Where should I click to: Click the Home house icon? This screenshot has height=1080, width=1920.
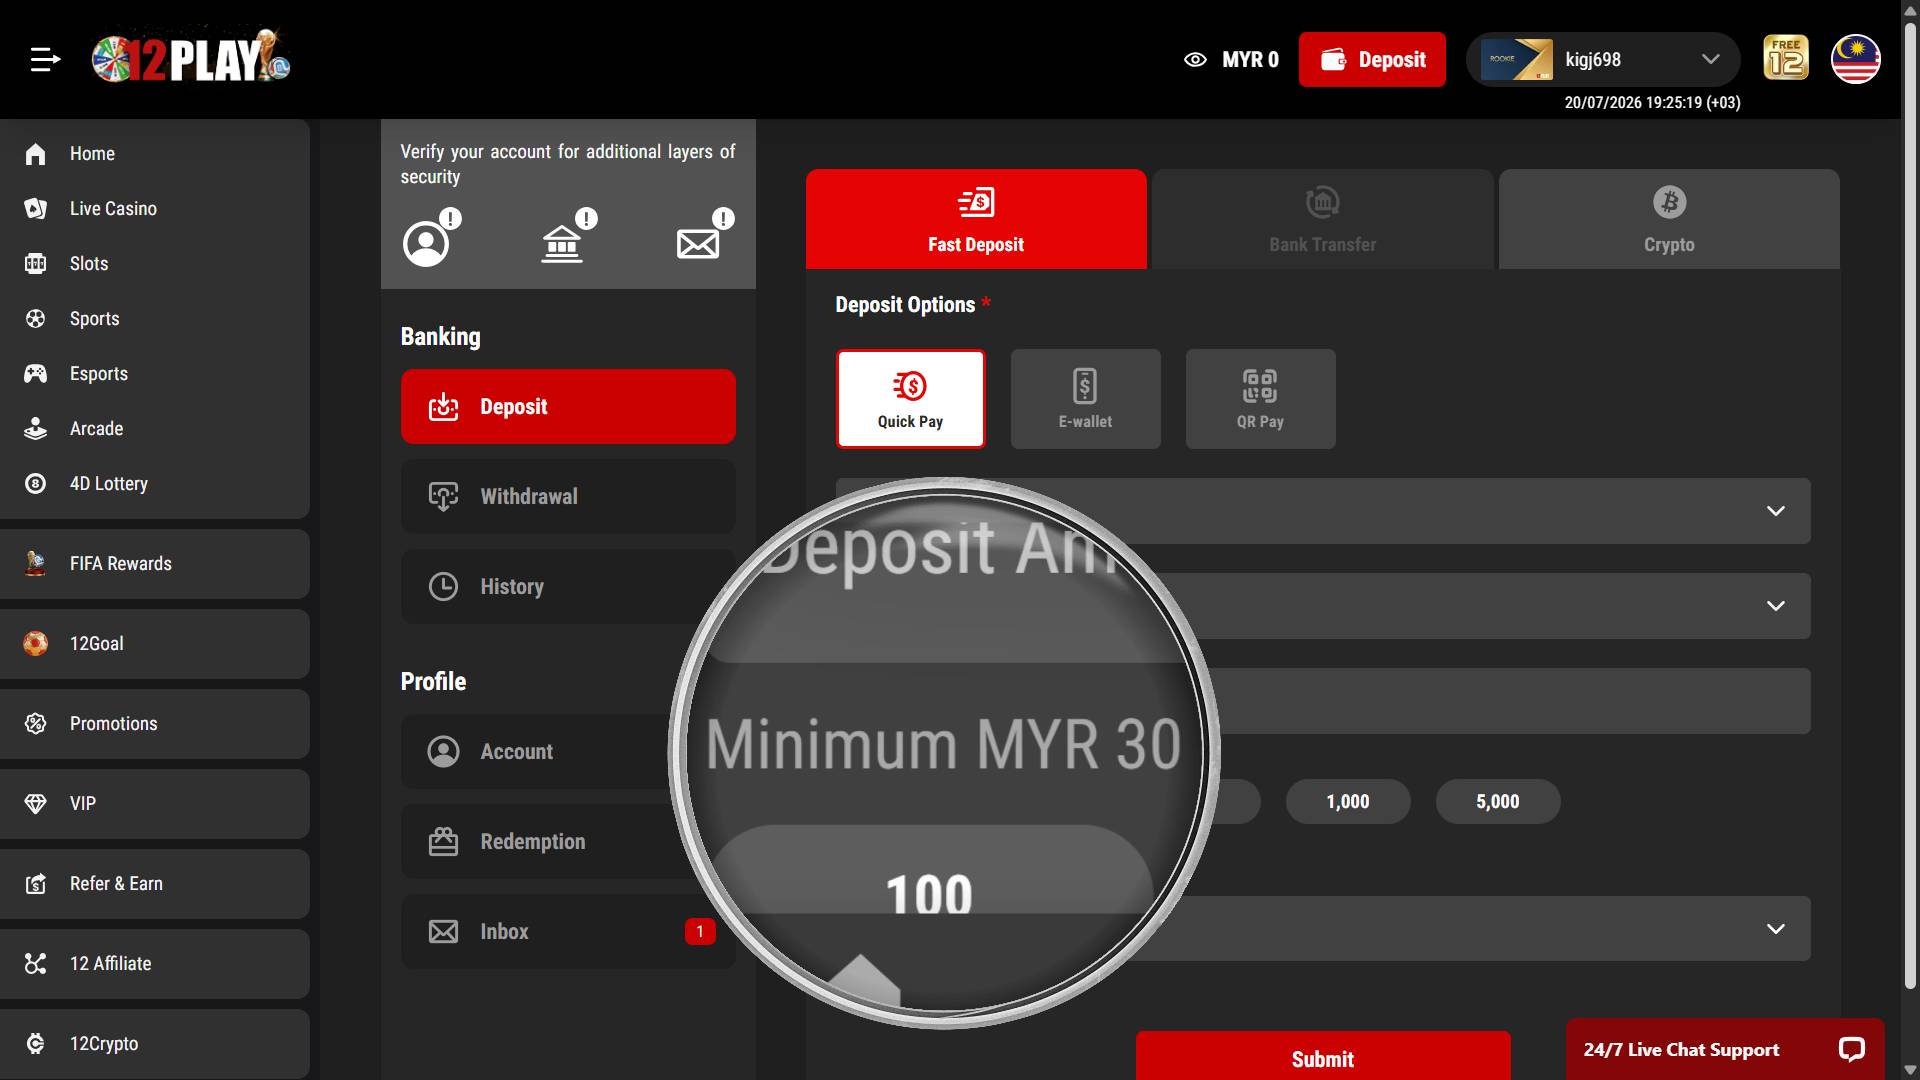click(x=36, y=154)
